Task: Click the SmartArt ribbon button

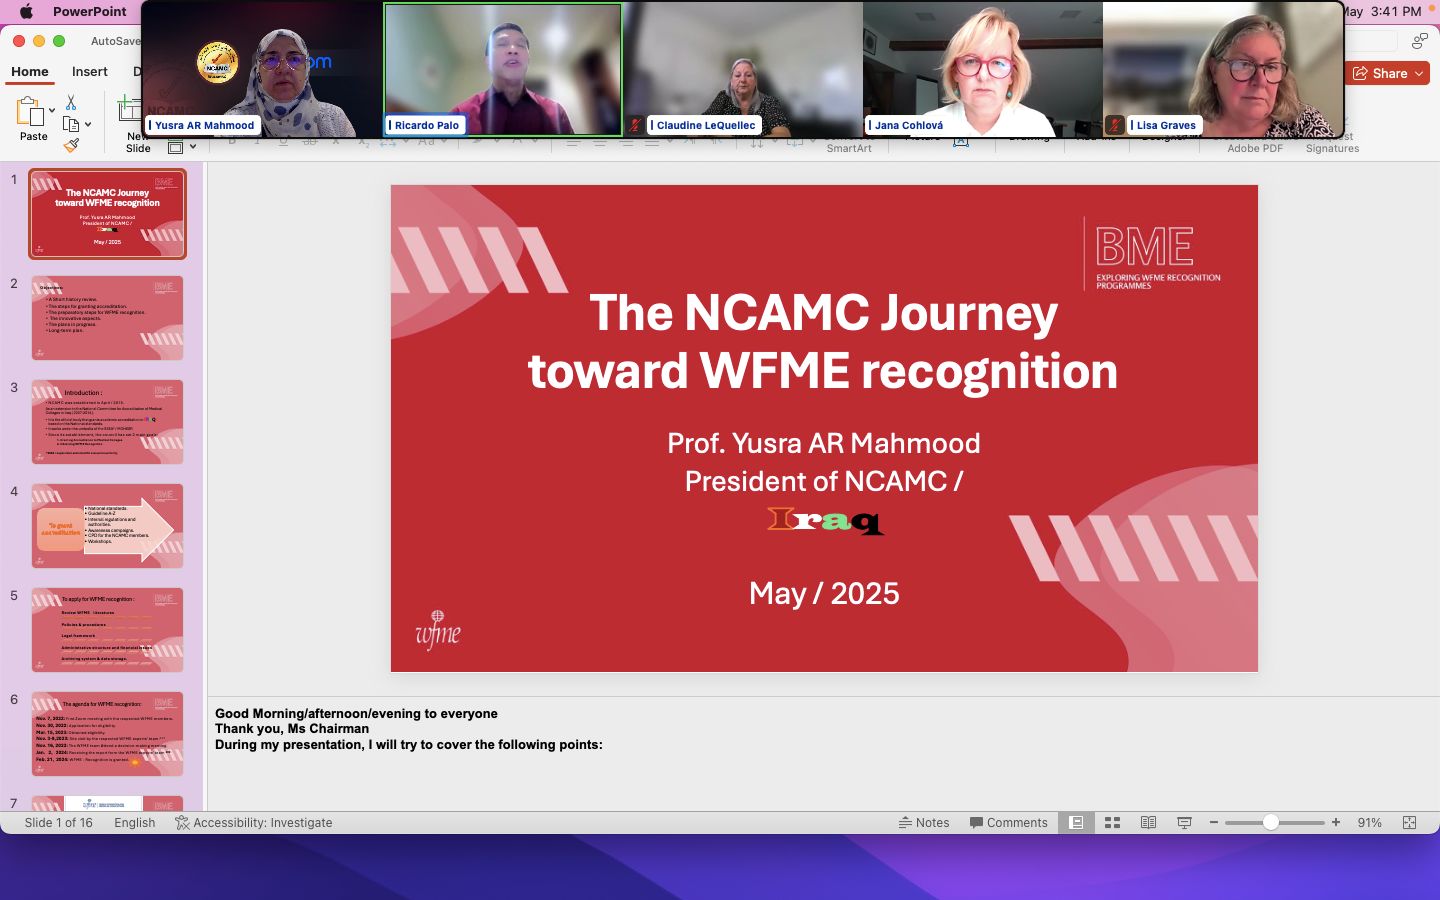Action: (x=849, y=148)
